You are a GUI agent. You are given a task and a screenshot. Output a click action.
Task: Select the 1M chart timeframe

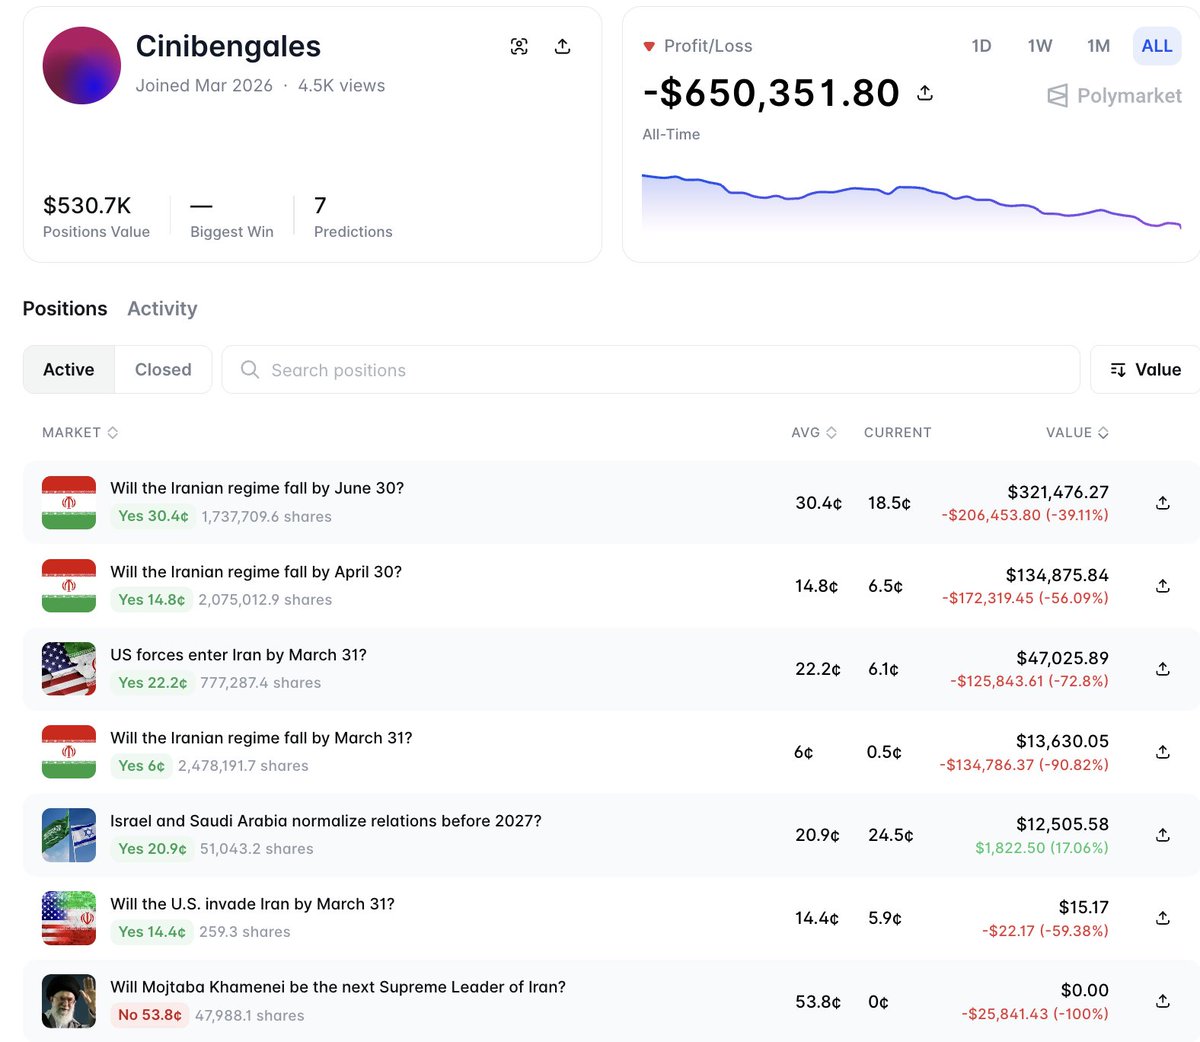coord(1098,46)
